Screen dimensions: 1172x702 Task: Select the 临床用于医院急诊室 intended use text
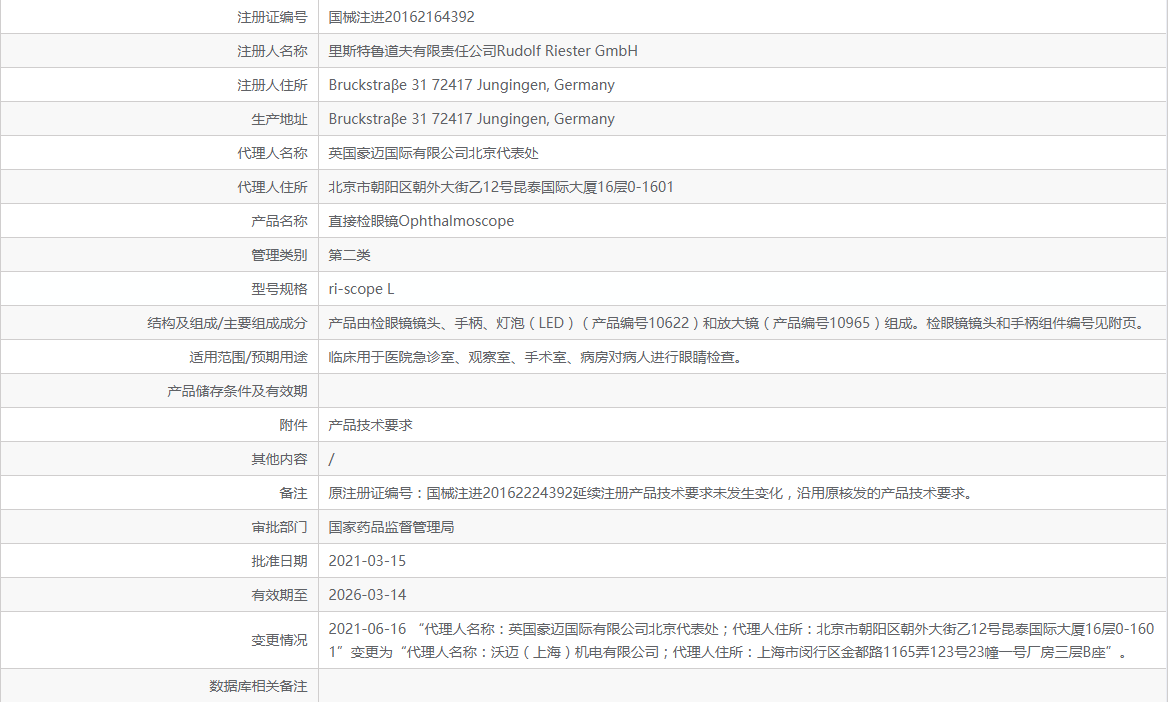[537, 357]
